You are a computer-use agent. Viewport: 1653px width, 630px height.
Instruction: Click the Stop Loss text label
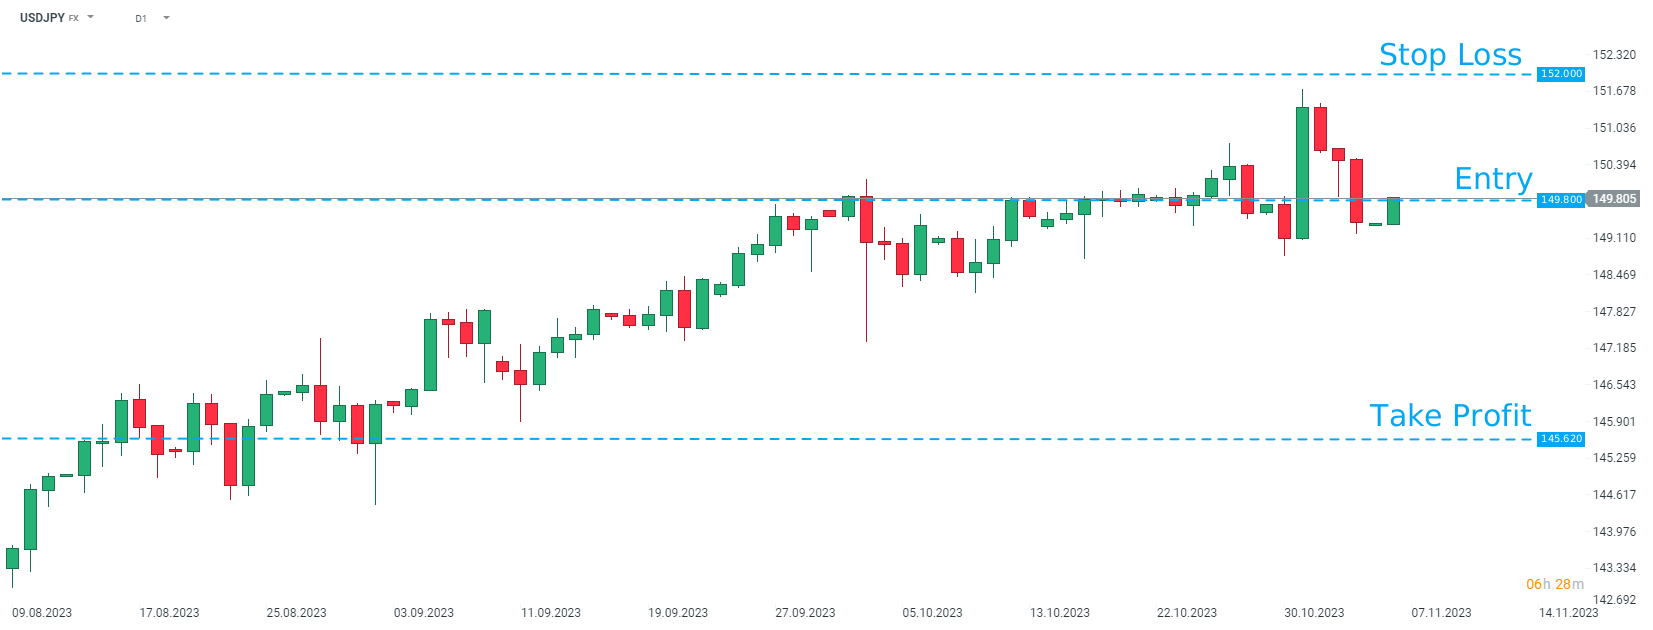coord(1450,55)
